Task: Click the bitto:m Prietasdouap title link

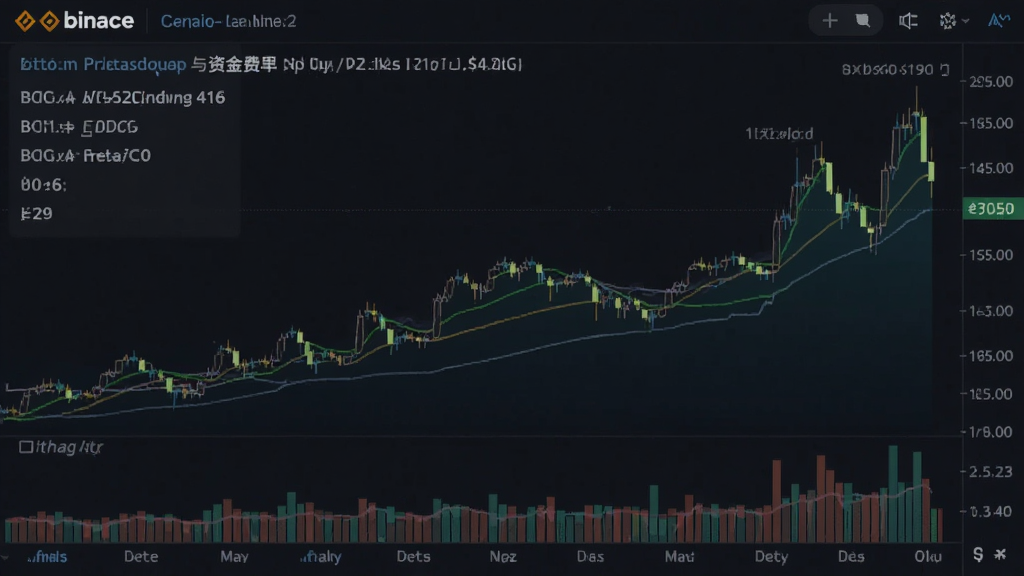Action: pos(103,65)
